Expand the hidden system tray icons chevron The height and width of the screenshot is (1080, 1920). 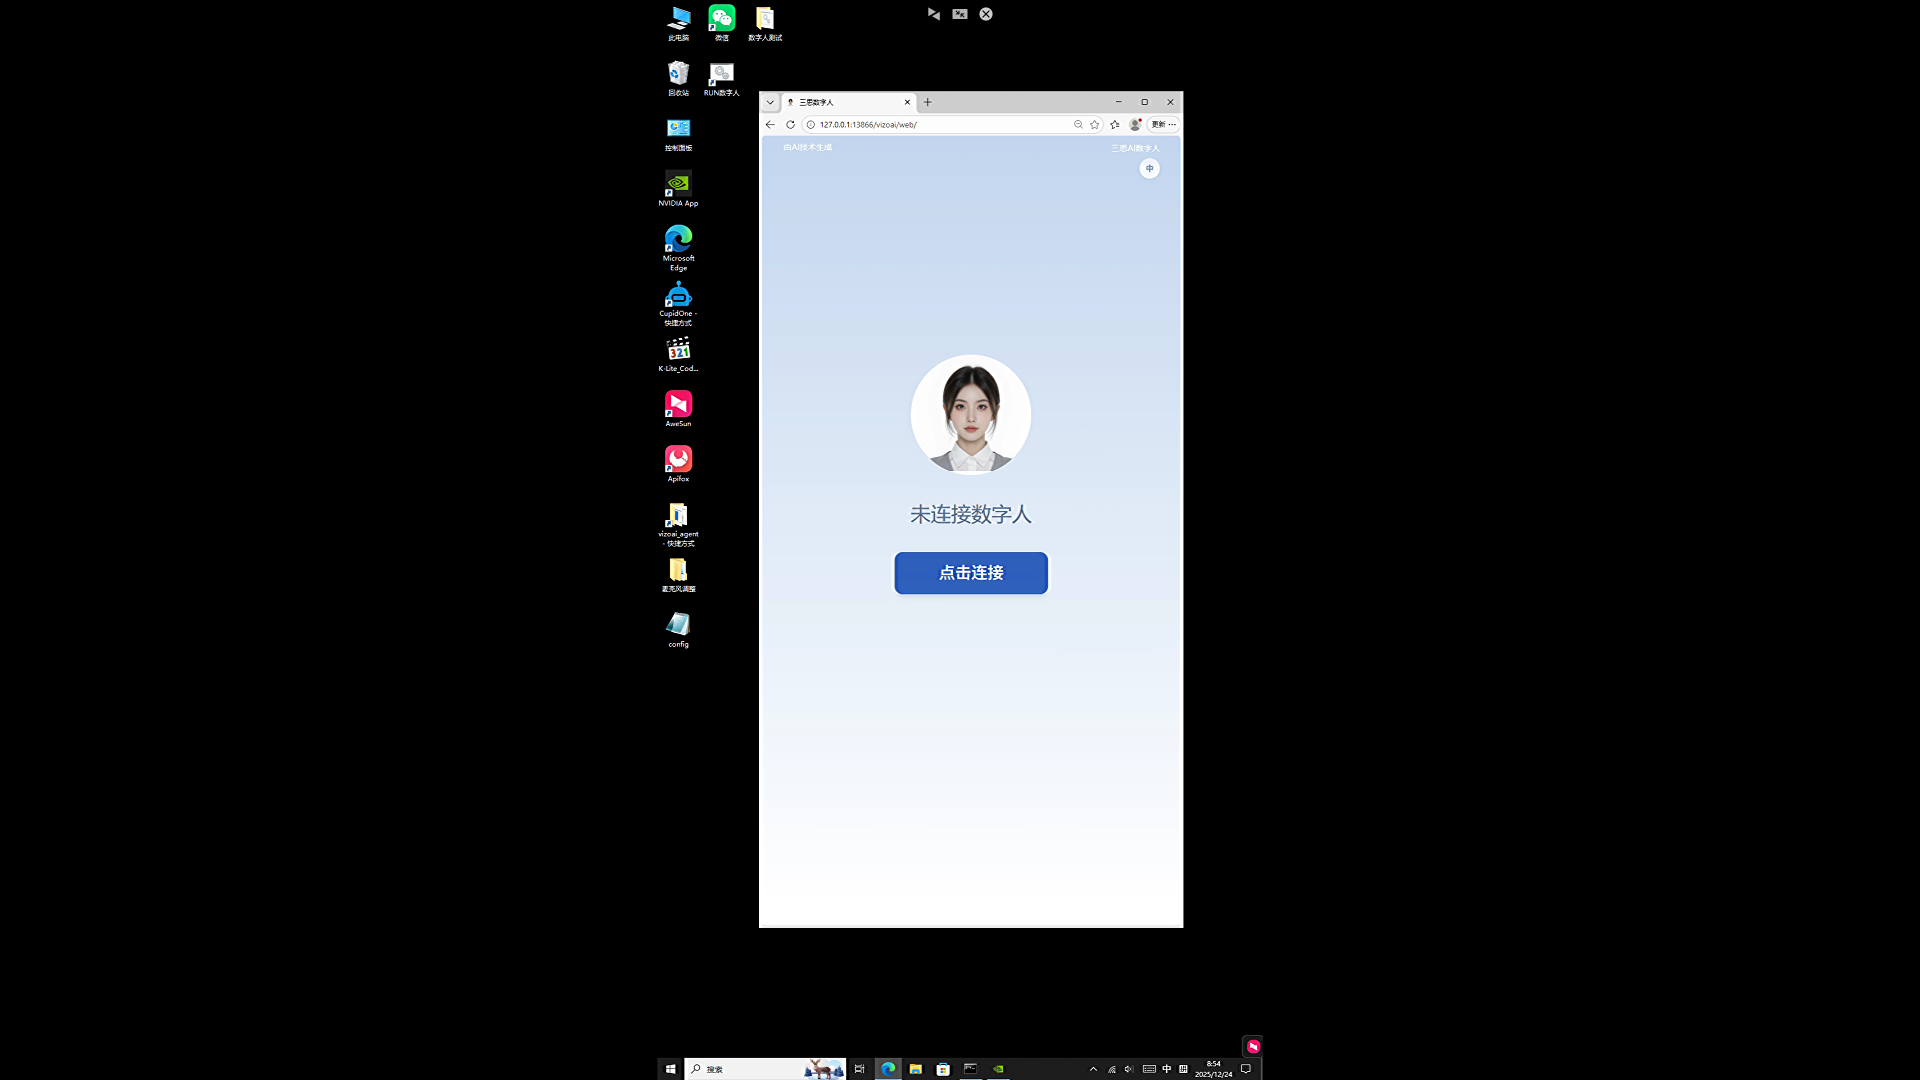pyautogui.click(x=1093, y=1069)
